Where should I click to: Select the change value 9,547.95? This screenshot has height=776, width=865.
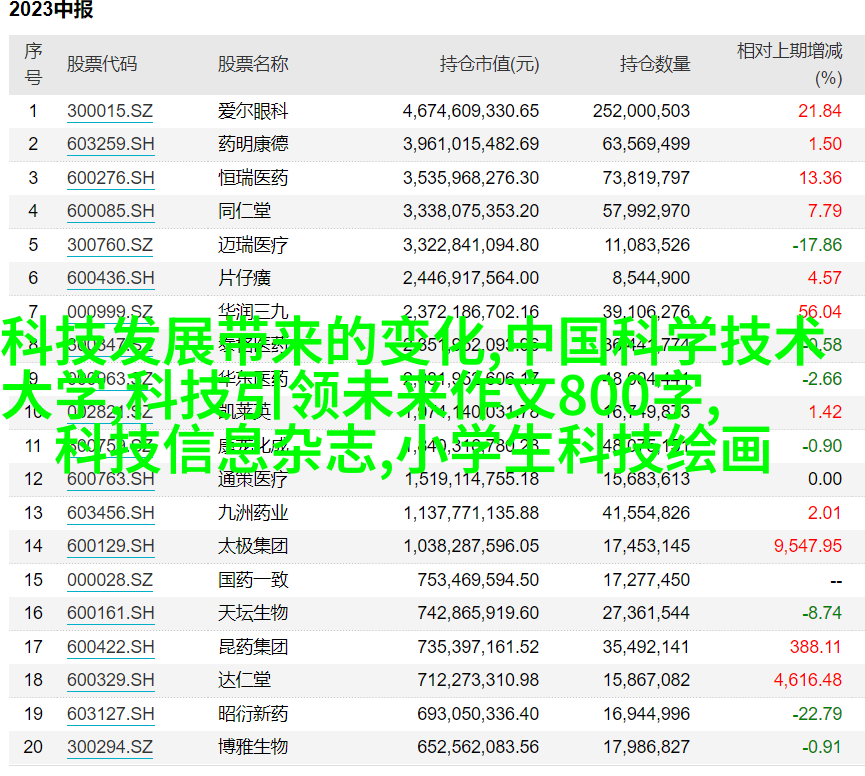point(808,546)
